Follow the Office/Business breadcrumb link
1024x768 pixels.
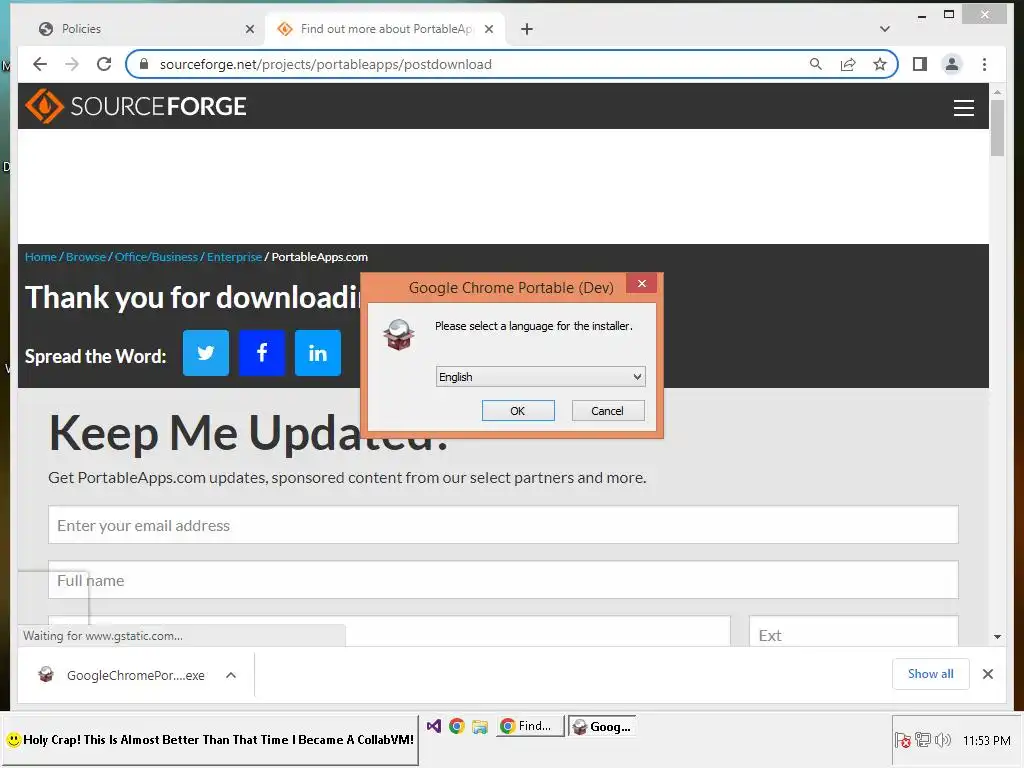tap(156, 257)
